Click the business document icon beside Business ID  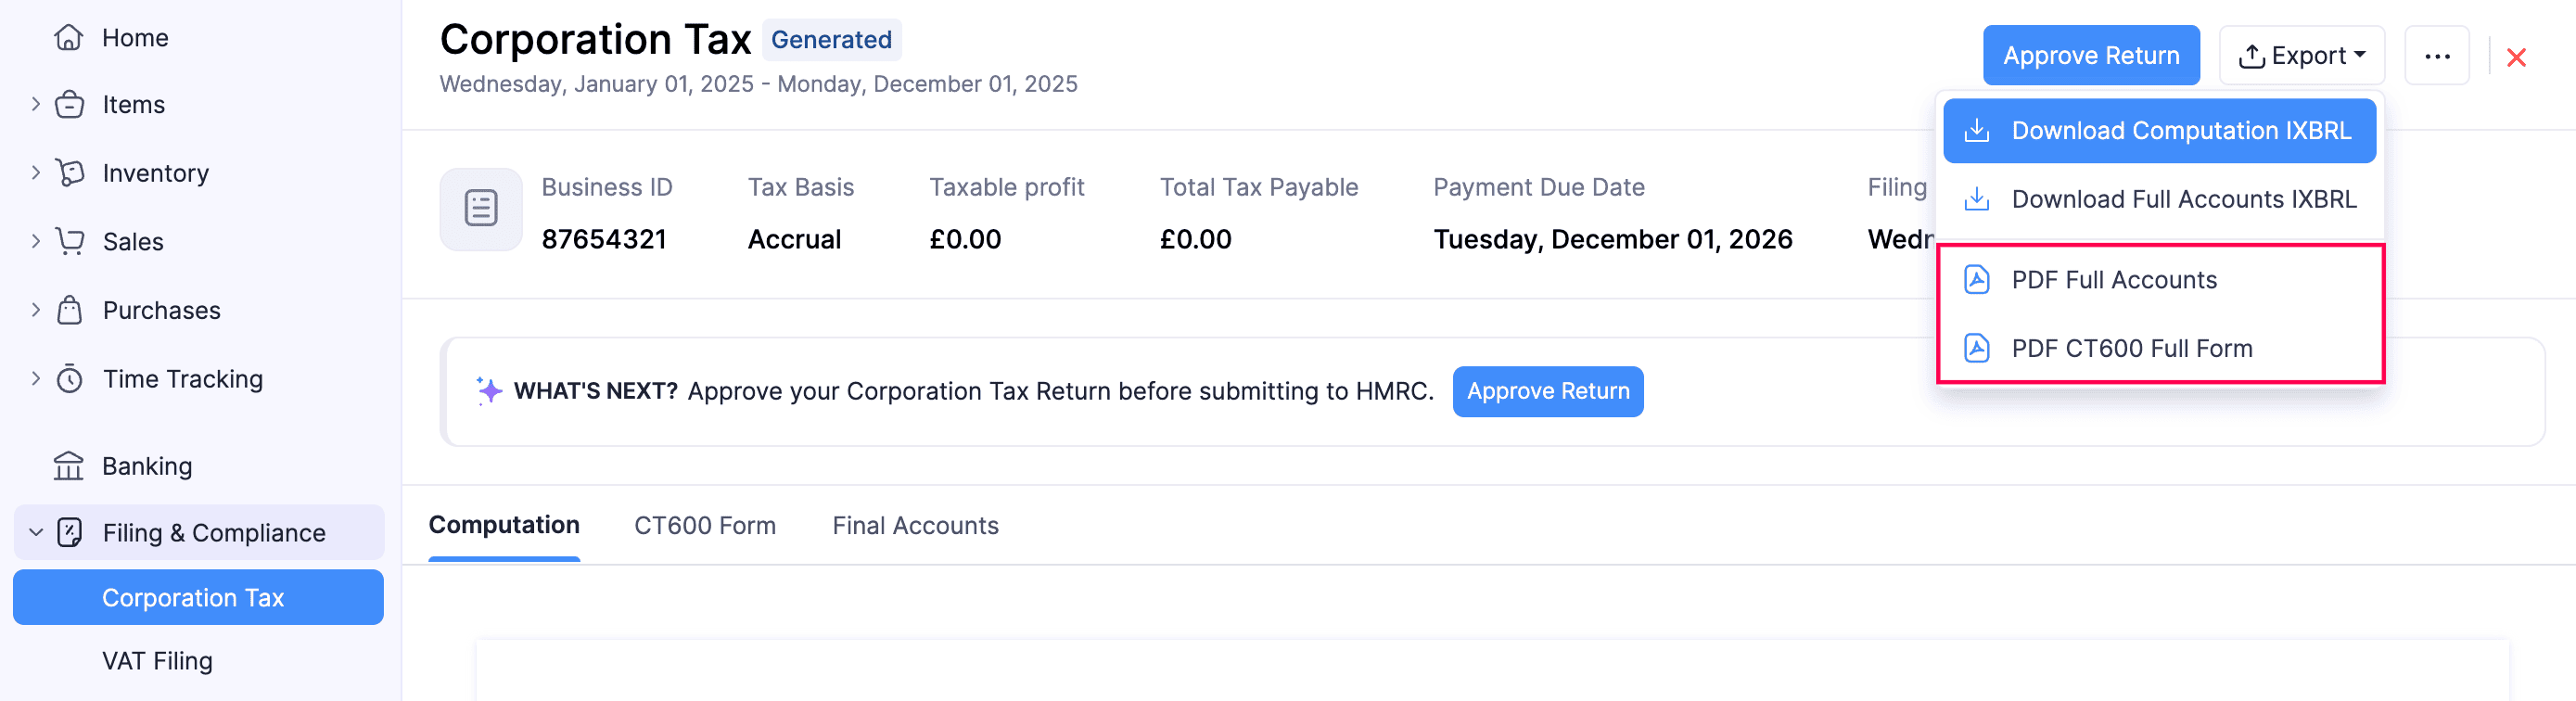pyautogui.click(x=481, y=209)
